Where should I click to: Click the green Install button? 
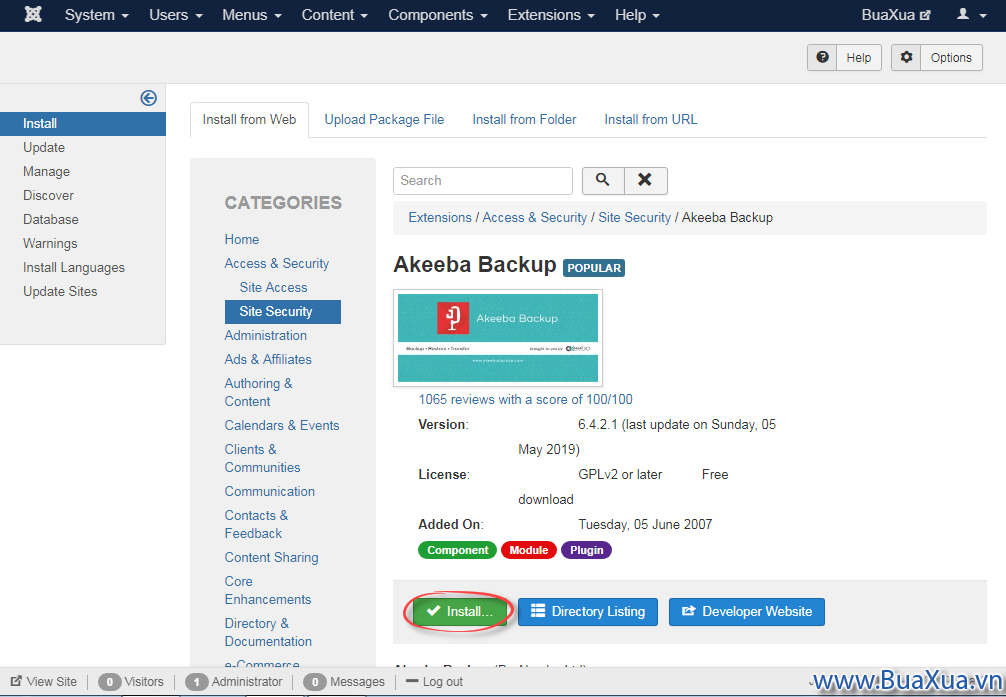click(x=459, y=612)
